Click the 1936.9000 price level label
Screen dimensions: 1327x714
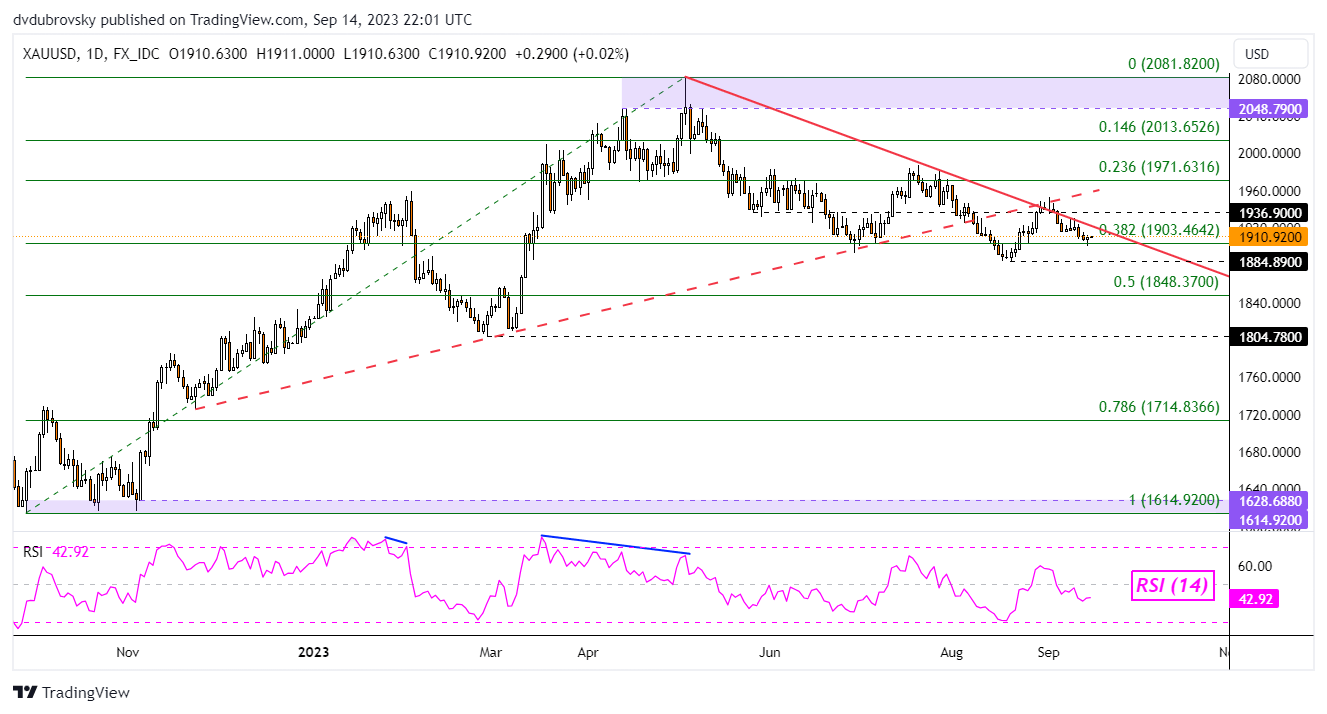1268,213
